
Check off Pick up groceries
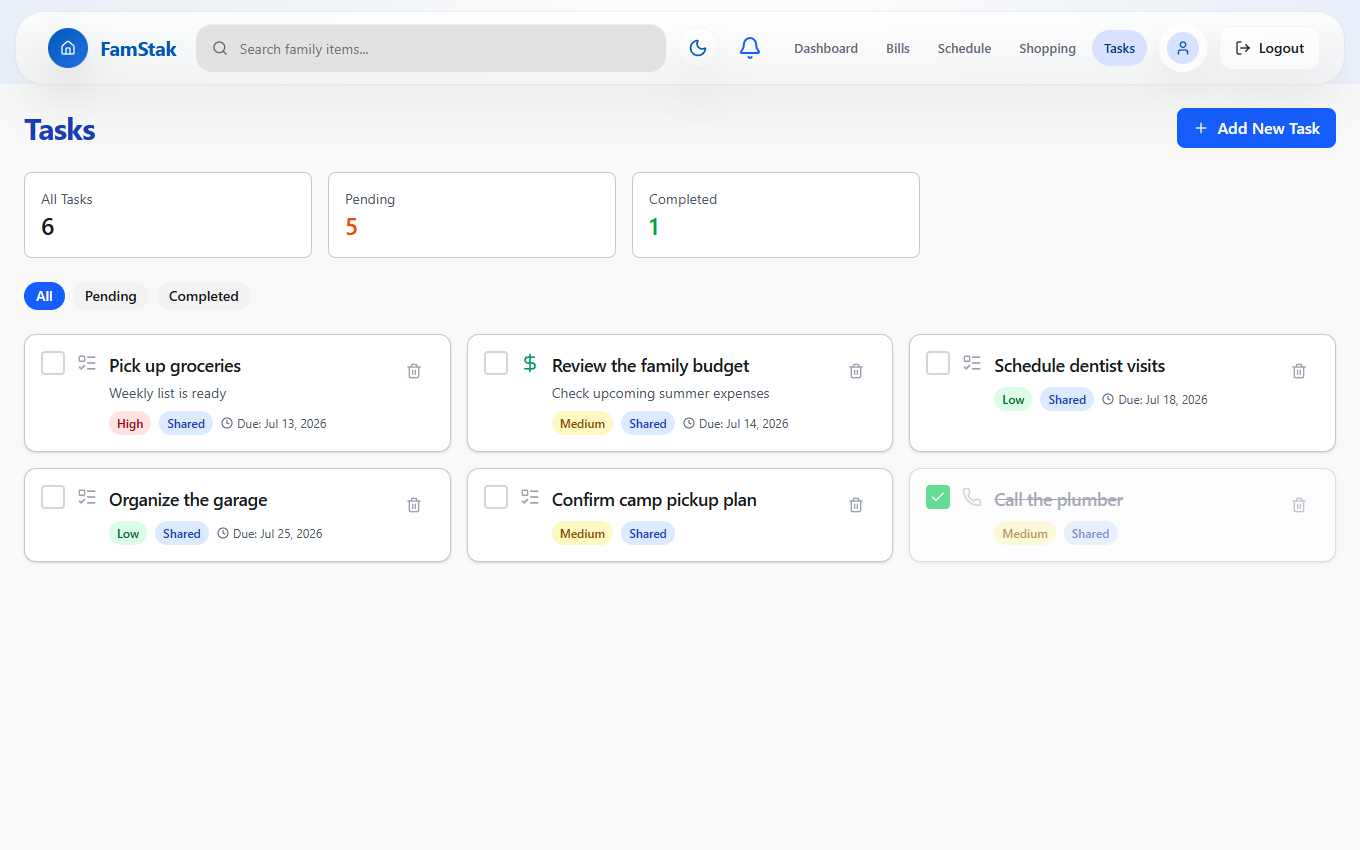coord(53,363)
